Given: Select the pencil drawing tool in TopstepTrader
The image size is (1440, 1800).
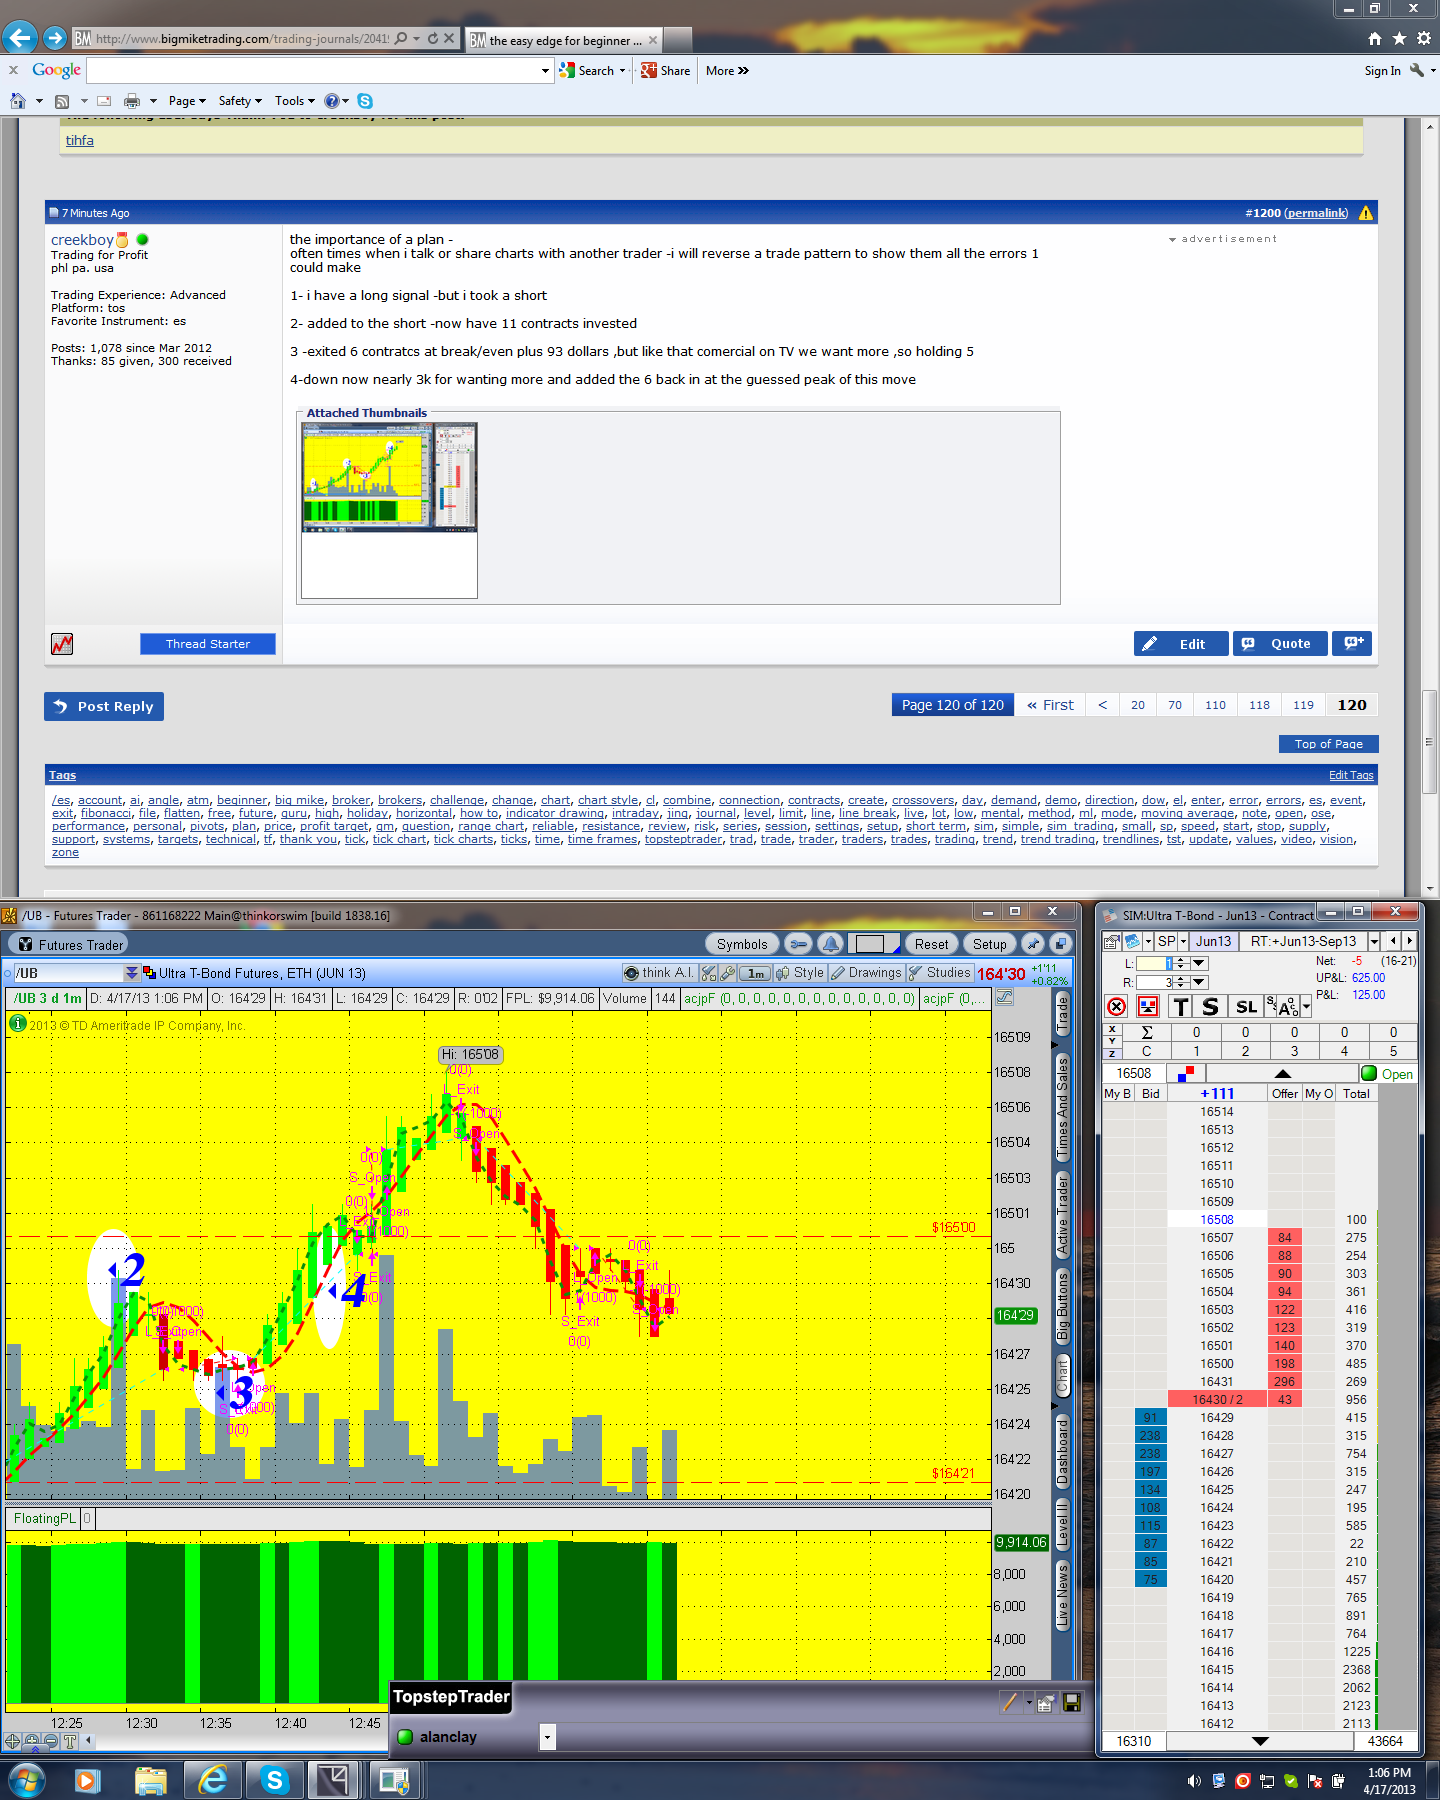Looking at the screenshot, I should click(x=1010, y=1703).
